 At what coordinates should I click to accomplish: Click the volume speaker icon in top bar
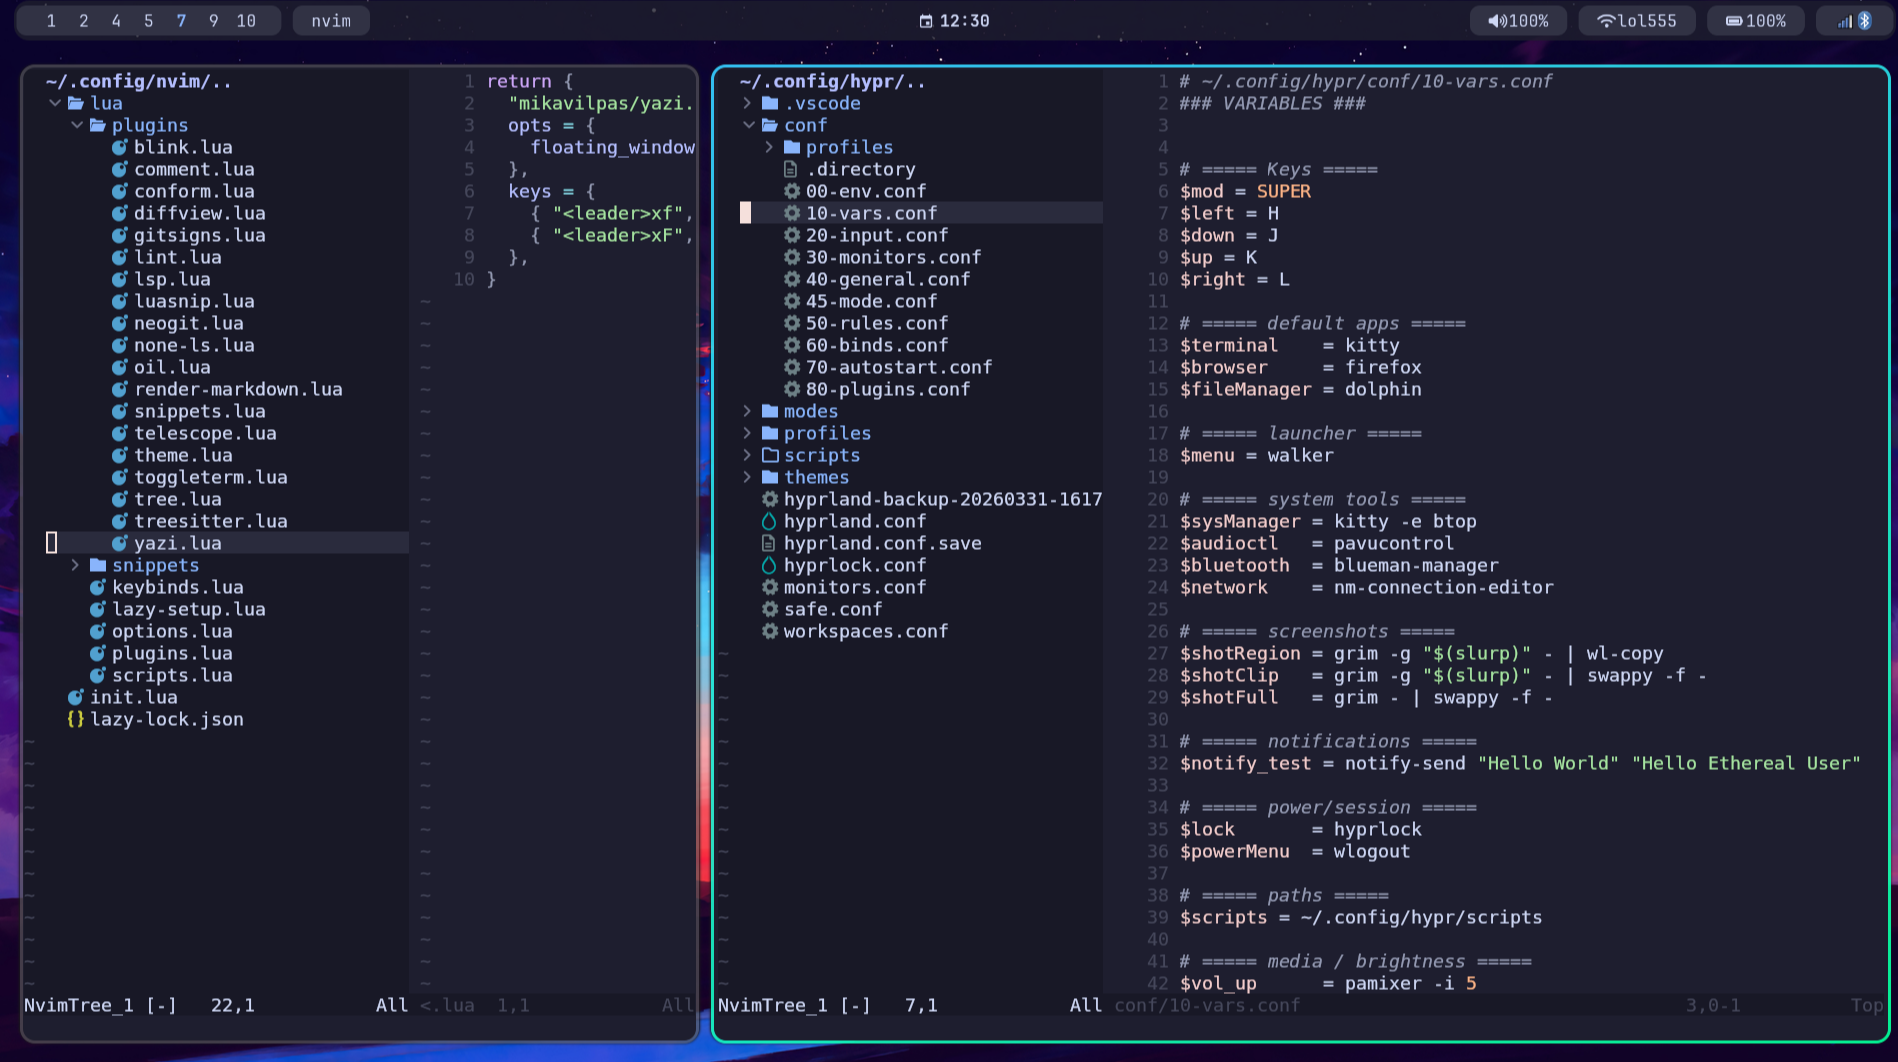coord(1496,21)
